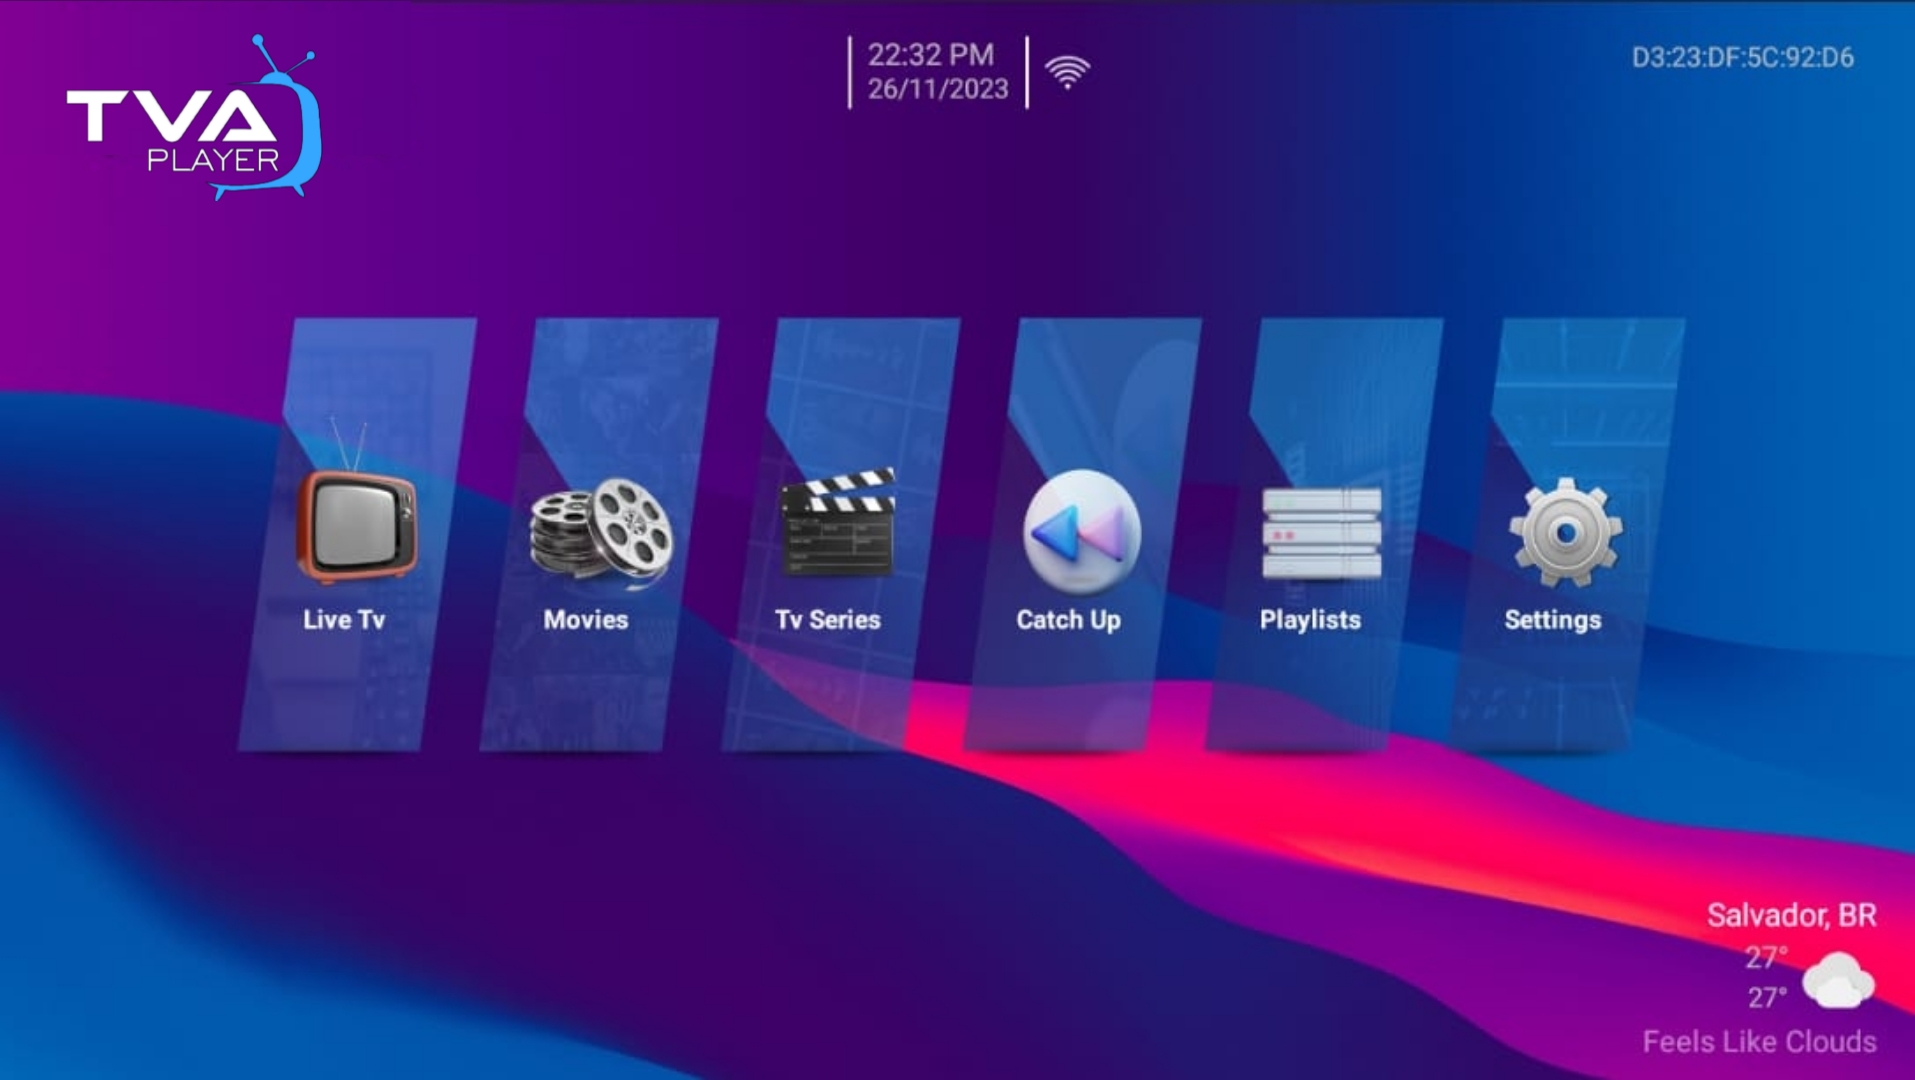Click the 22:32 PM clock time

pos(930,55)
